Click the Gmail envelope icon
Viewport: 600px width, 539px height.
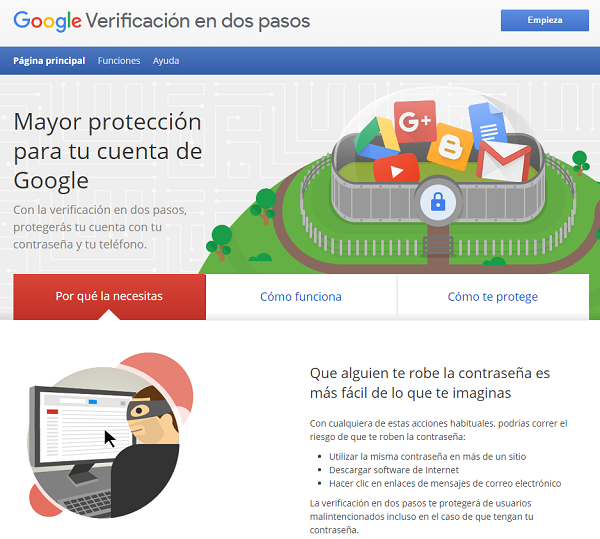tap(504, 162)
